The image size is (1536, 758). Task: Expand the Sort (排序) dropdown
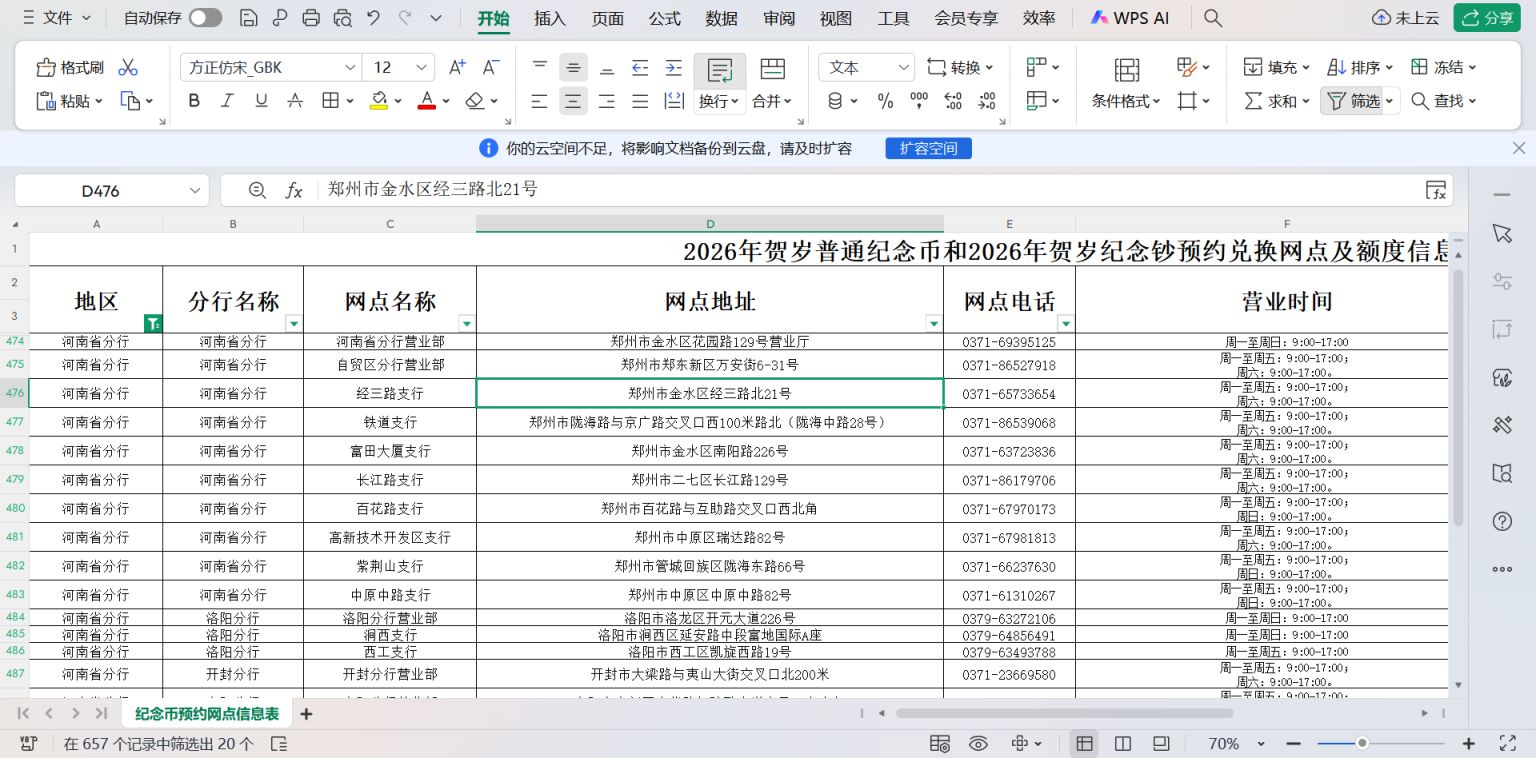coord(1388,67)
